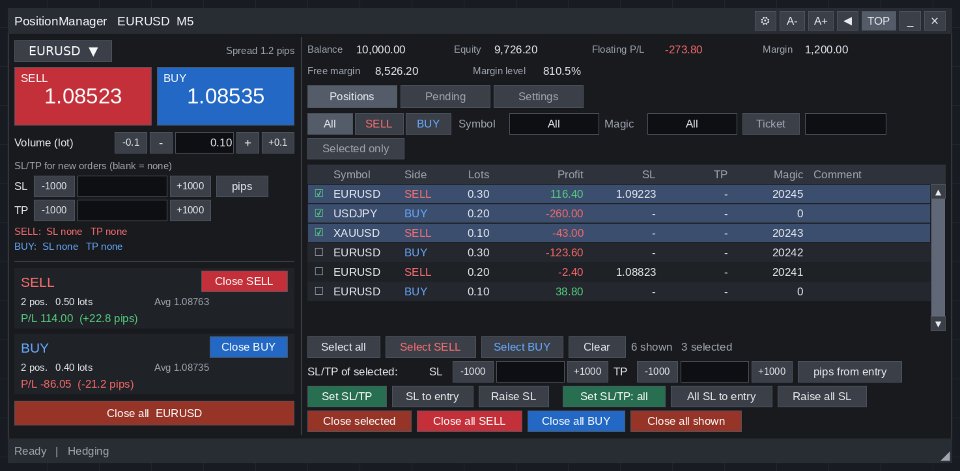The height and width of the screenshot is (471, 960).
Task: Decrease volume by 0.1 lot
Action: [131, 143]
